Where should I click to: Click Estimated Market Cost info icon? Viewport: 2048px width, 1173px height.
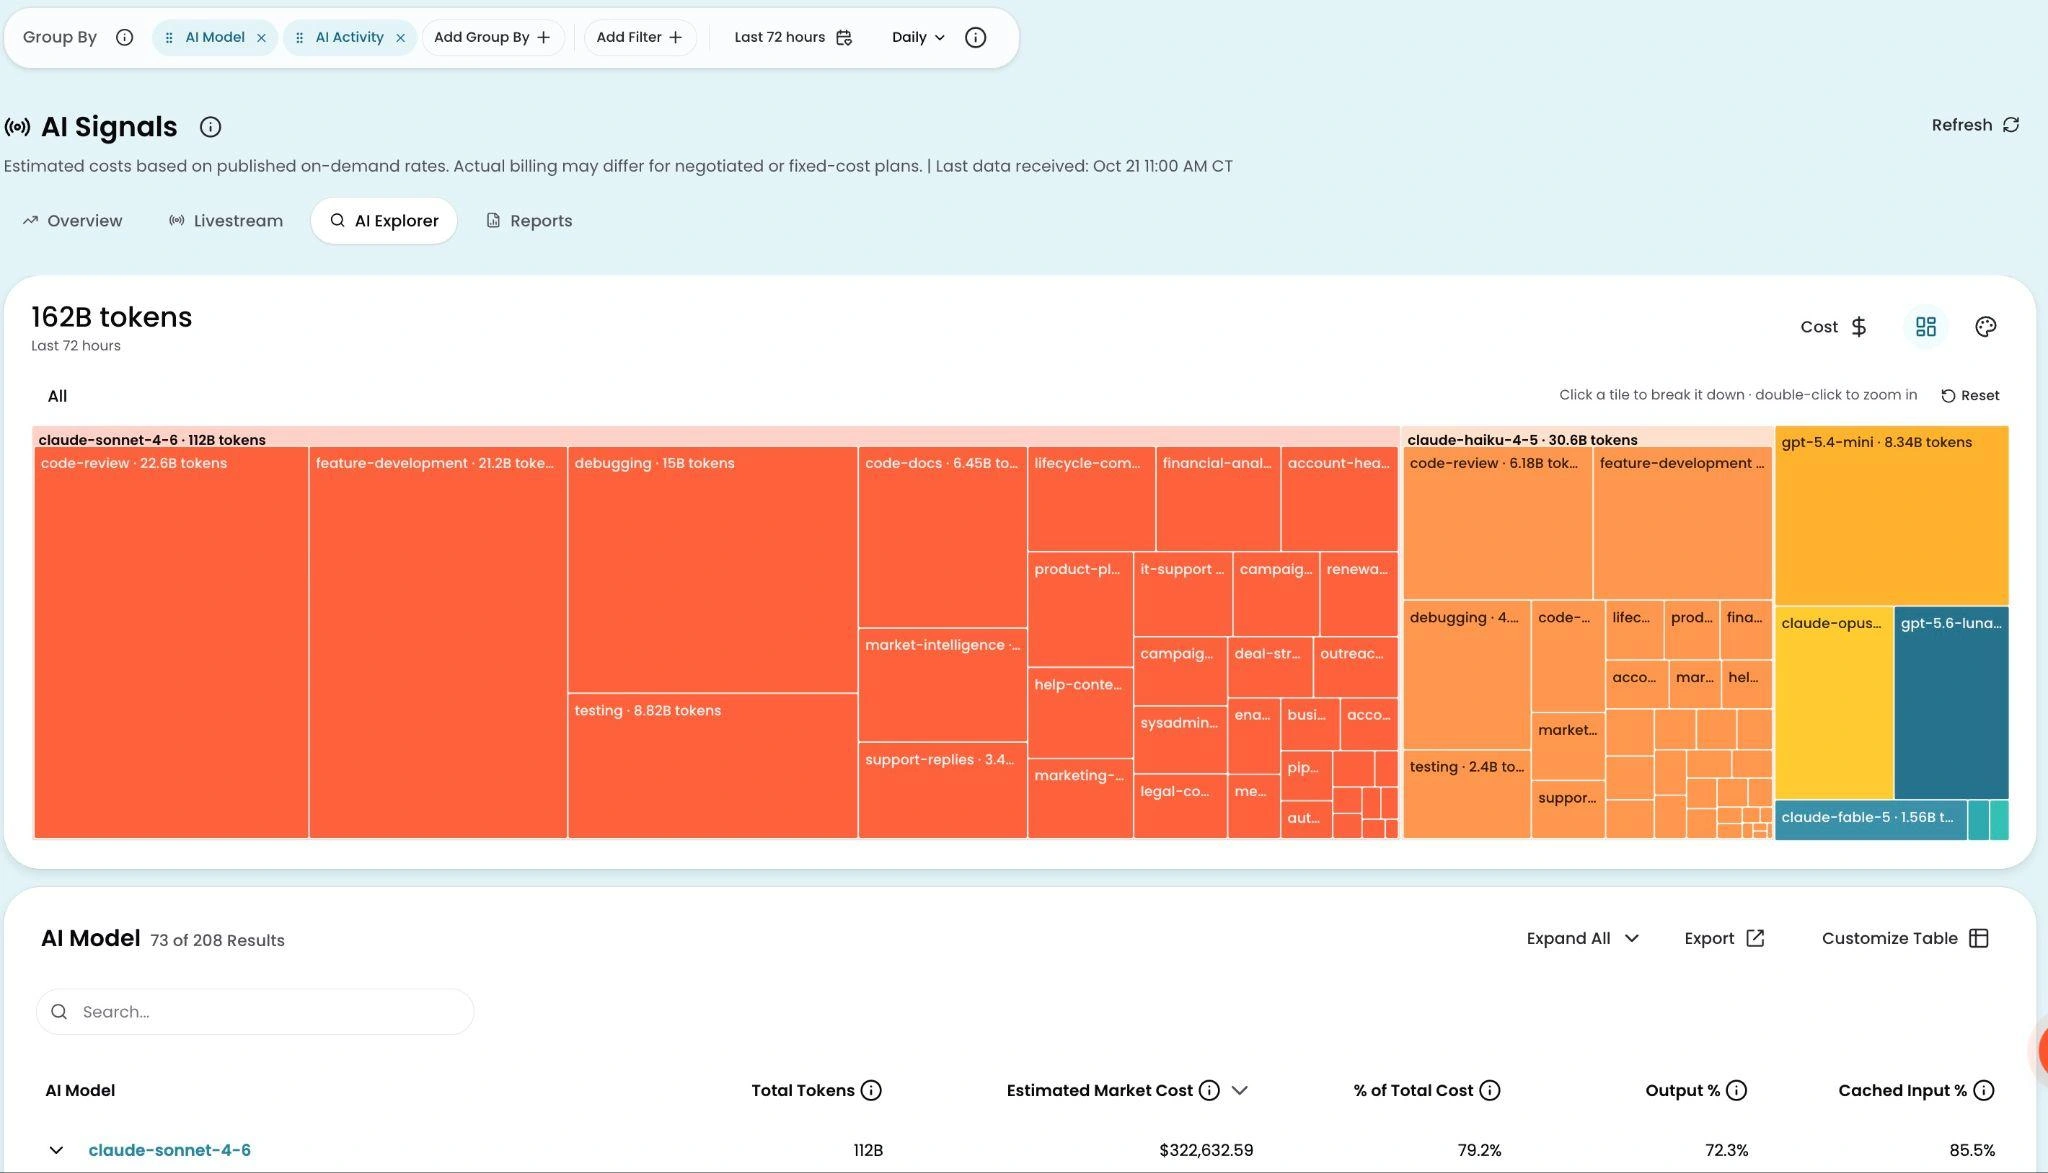[1209, 1091]
